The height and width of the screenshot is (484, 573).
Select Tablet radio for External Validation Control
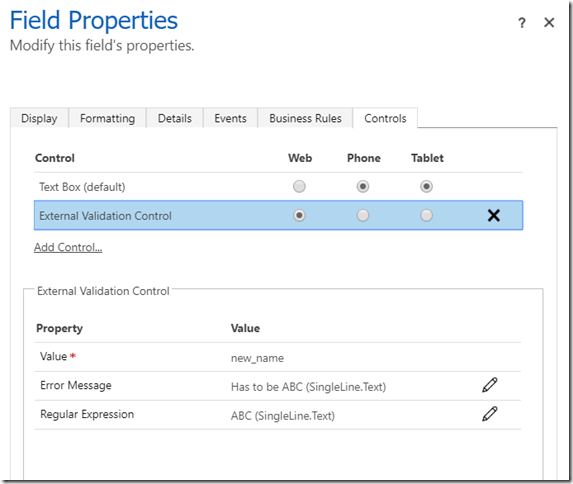(x=426, y=216)
